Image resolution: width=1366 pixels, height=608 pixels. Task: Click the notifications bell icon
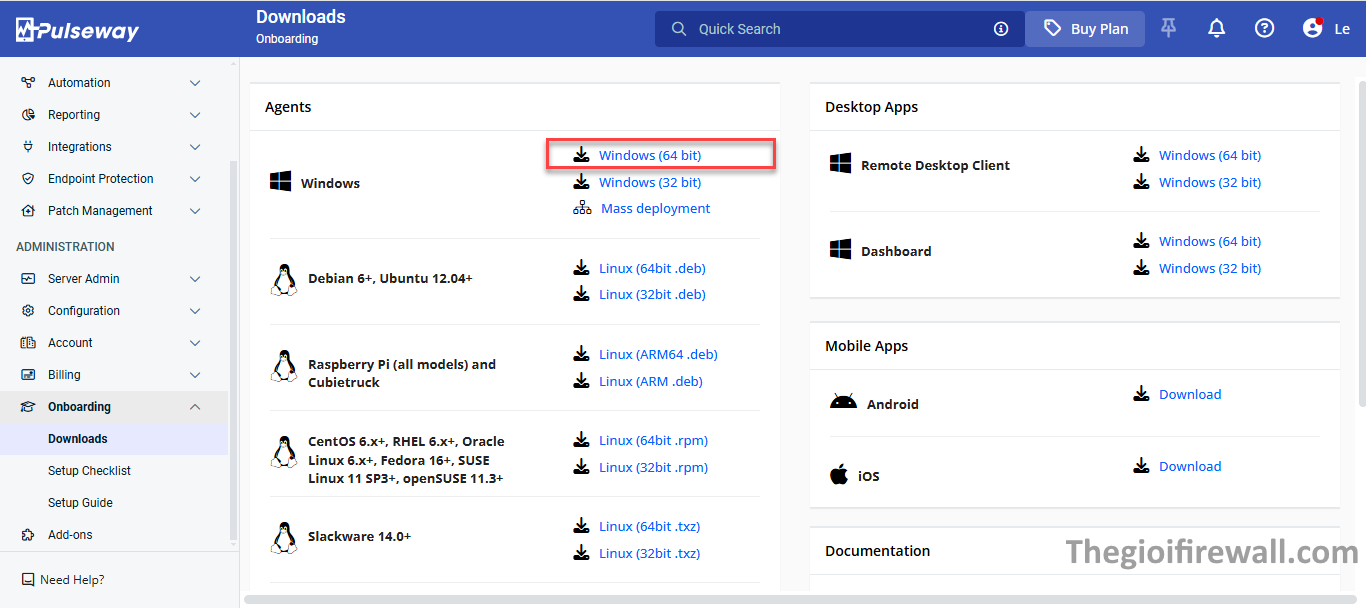pyautogui.click(x=1216, y=29)
